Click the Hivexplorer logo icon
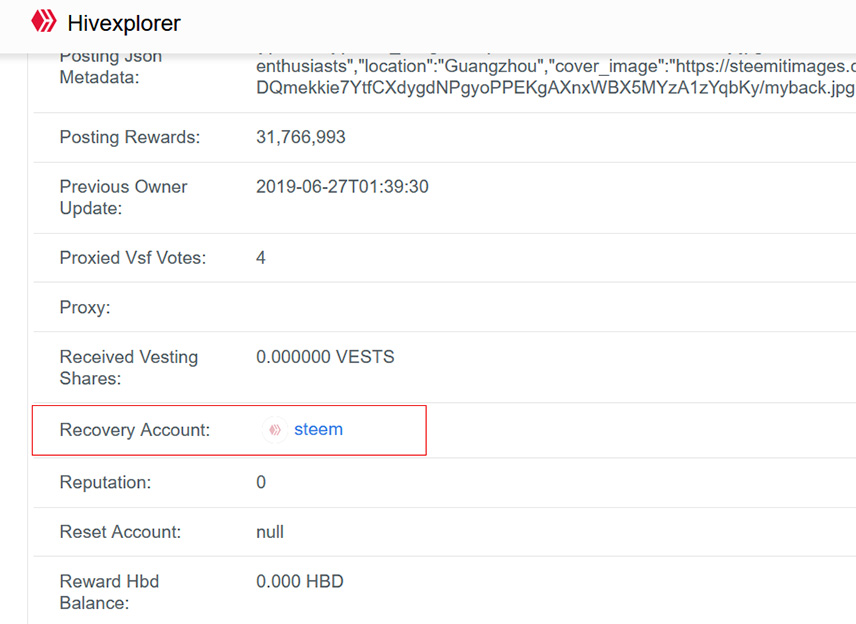 (x=43, y=22)
